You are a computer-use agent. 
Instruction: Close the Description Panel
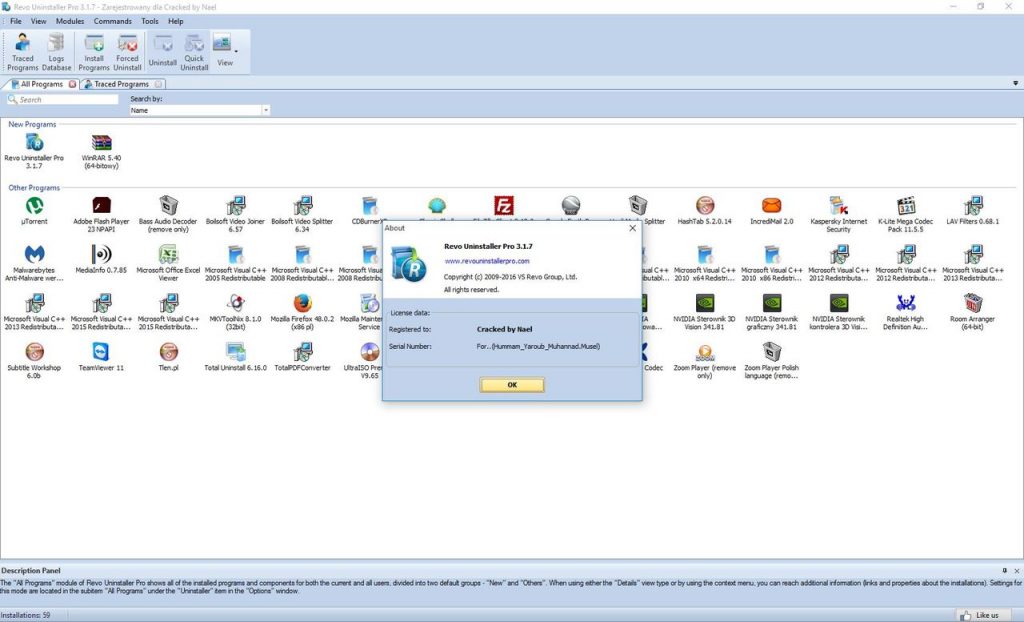point(1017,570)
